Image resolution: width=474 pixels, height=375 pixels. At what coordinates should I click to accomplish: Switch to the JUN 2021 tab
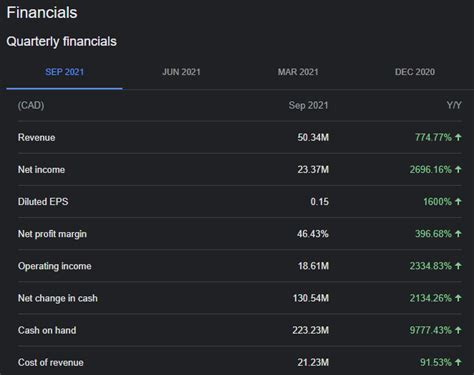click(181, 72)
